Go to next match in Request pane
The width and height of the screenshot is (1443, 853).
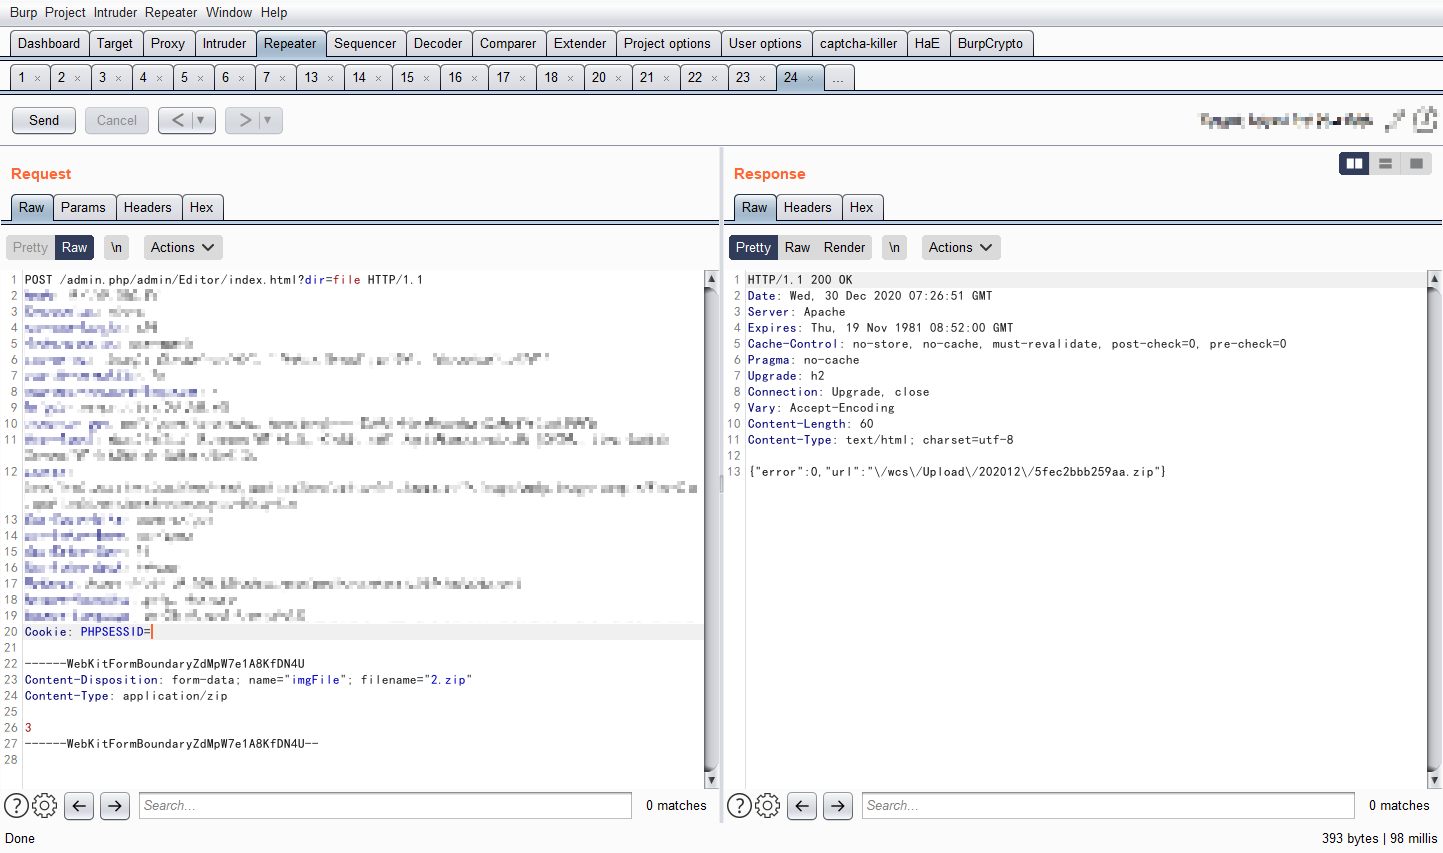pyautogui.click(x=115, y=805)
